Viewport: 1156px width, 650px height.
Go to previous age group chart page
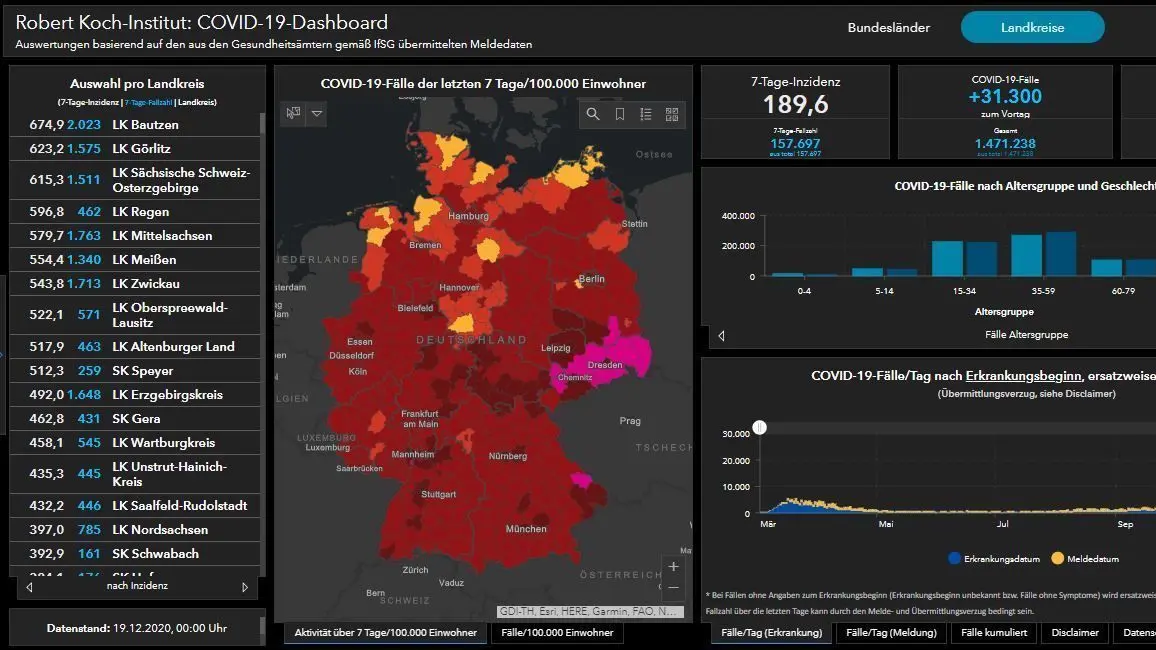tap(721, 335)
